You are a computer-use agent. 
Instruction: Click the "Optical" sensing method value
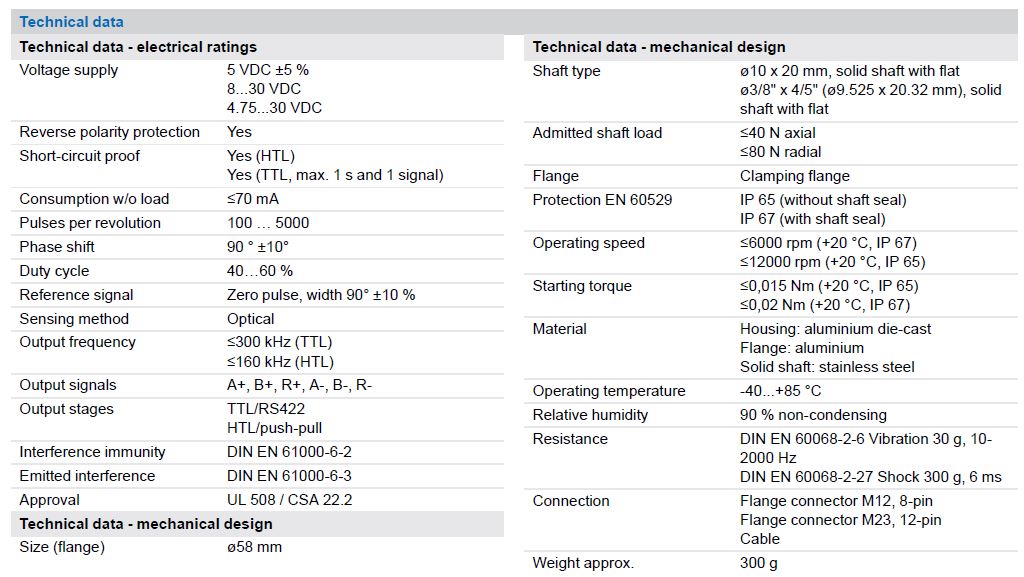[x=251, y=319]
